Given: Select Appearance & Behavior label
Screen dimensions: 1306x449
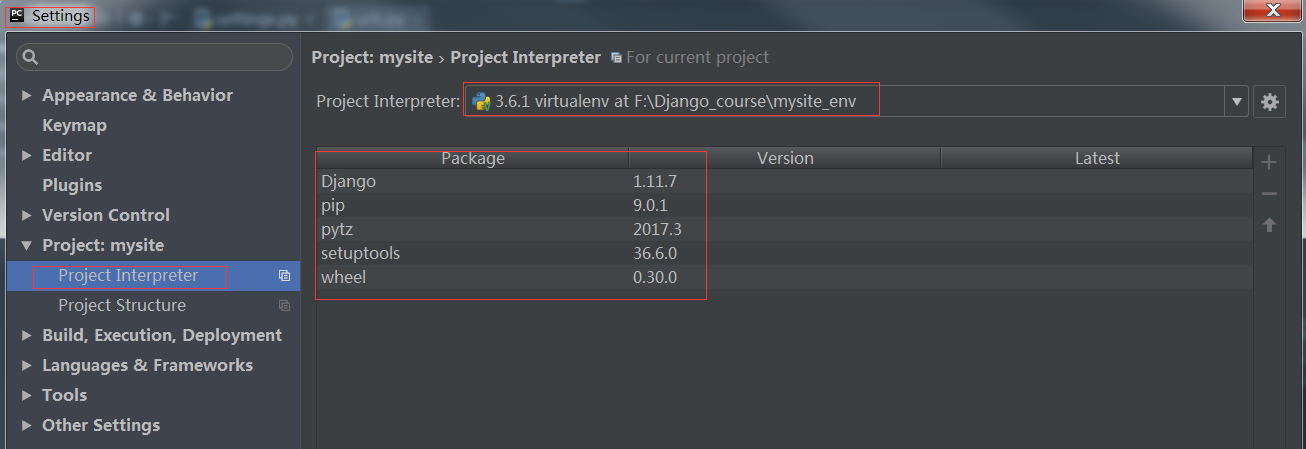Looking at the screenshot, I should pos(137,96).
